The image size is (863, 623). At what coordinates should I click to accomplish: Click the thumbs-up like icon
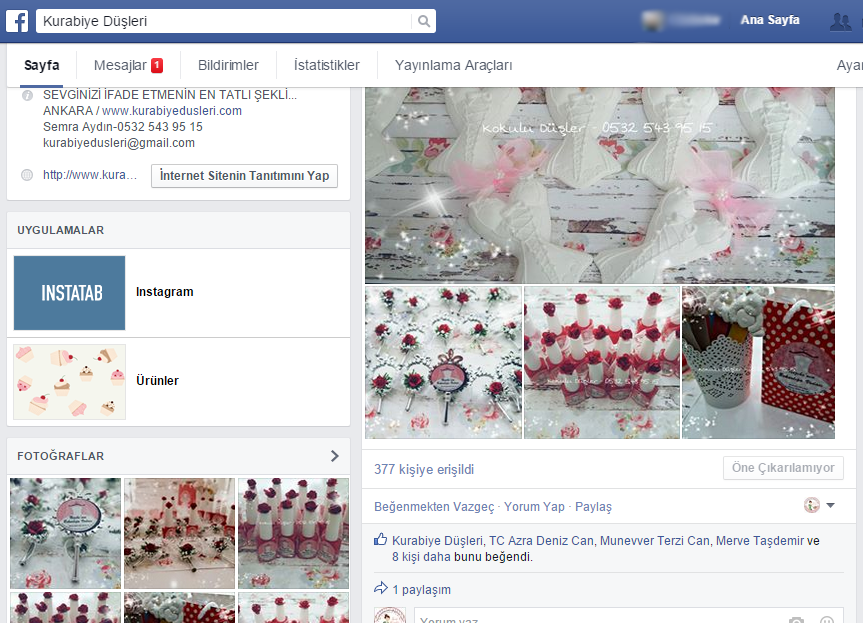pyautogui.click(x=380, y=539)
